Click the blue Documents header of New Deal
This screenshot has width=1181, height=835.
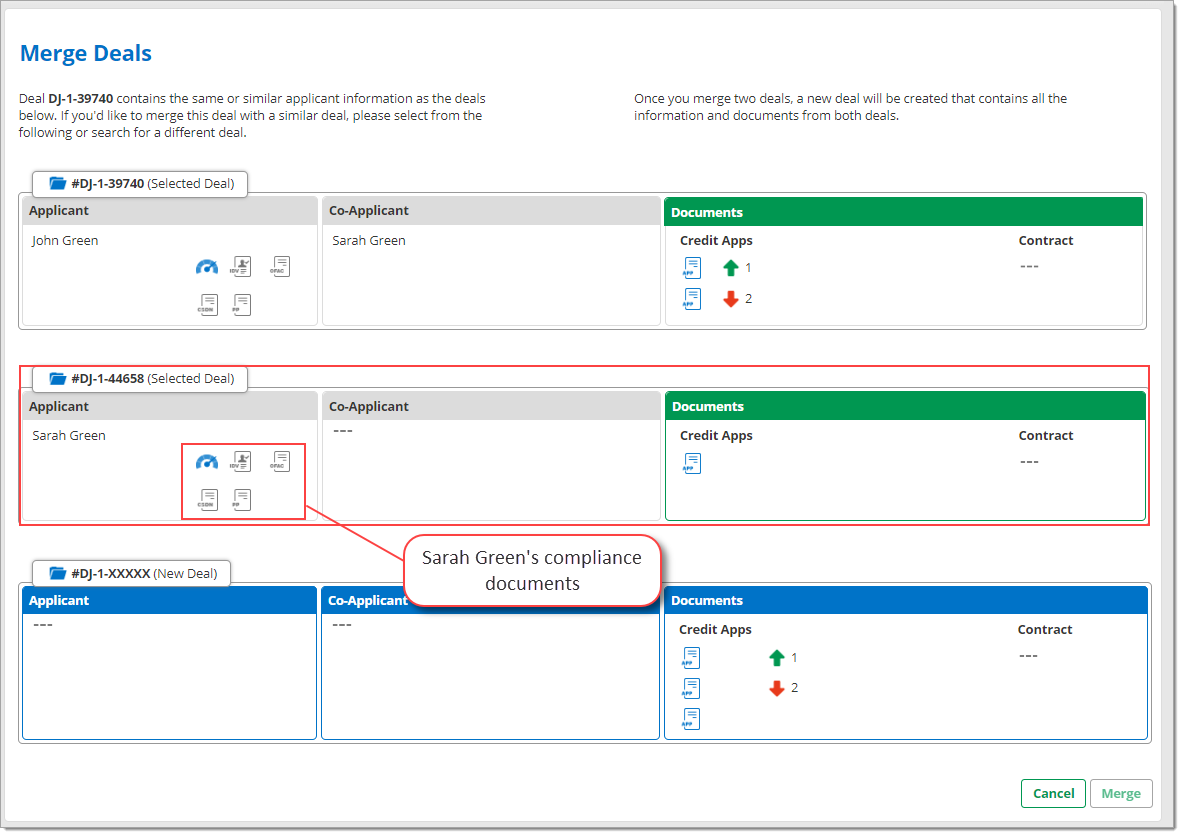pyautogui.click(x=905, y=600)
